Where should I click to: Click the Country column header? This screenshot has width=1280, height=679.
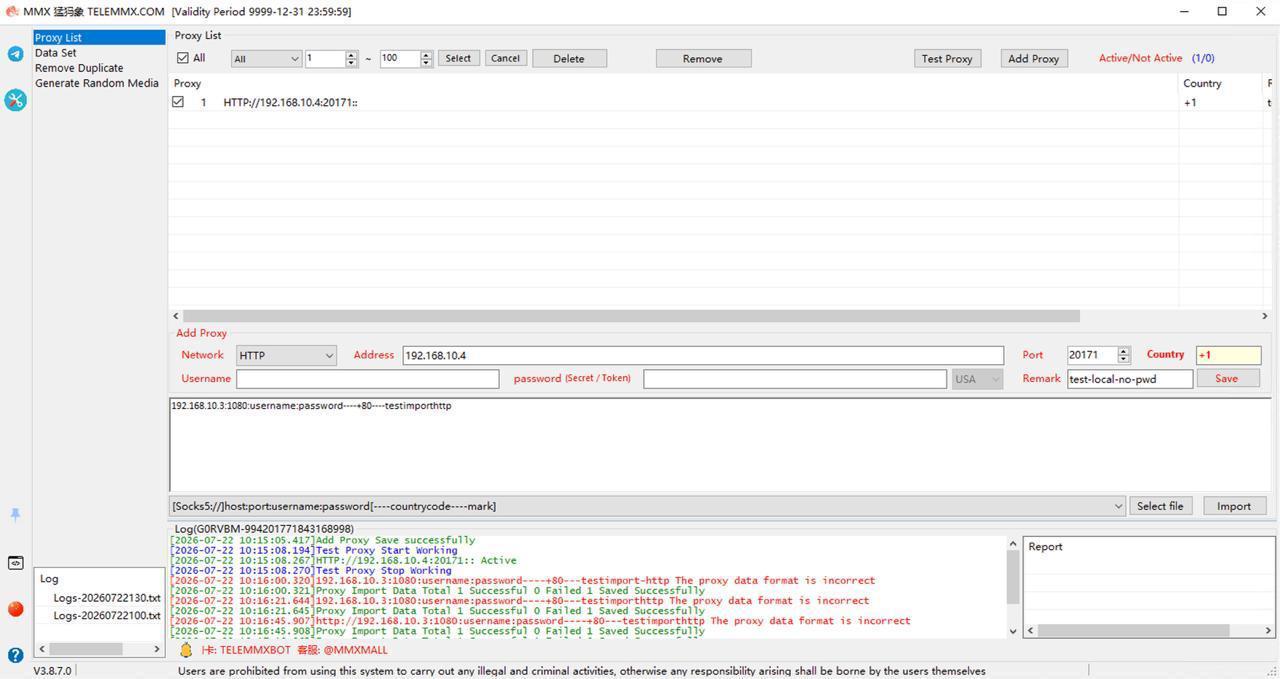(1202, 83)
